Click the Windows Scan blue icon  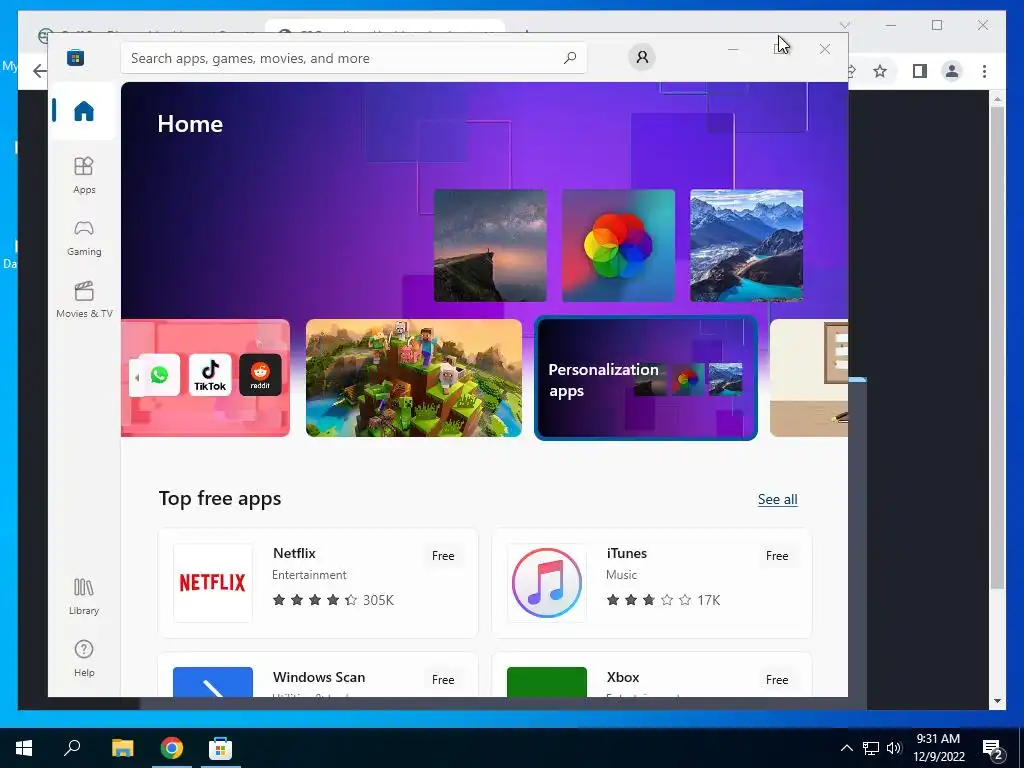[212, 682]
